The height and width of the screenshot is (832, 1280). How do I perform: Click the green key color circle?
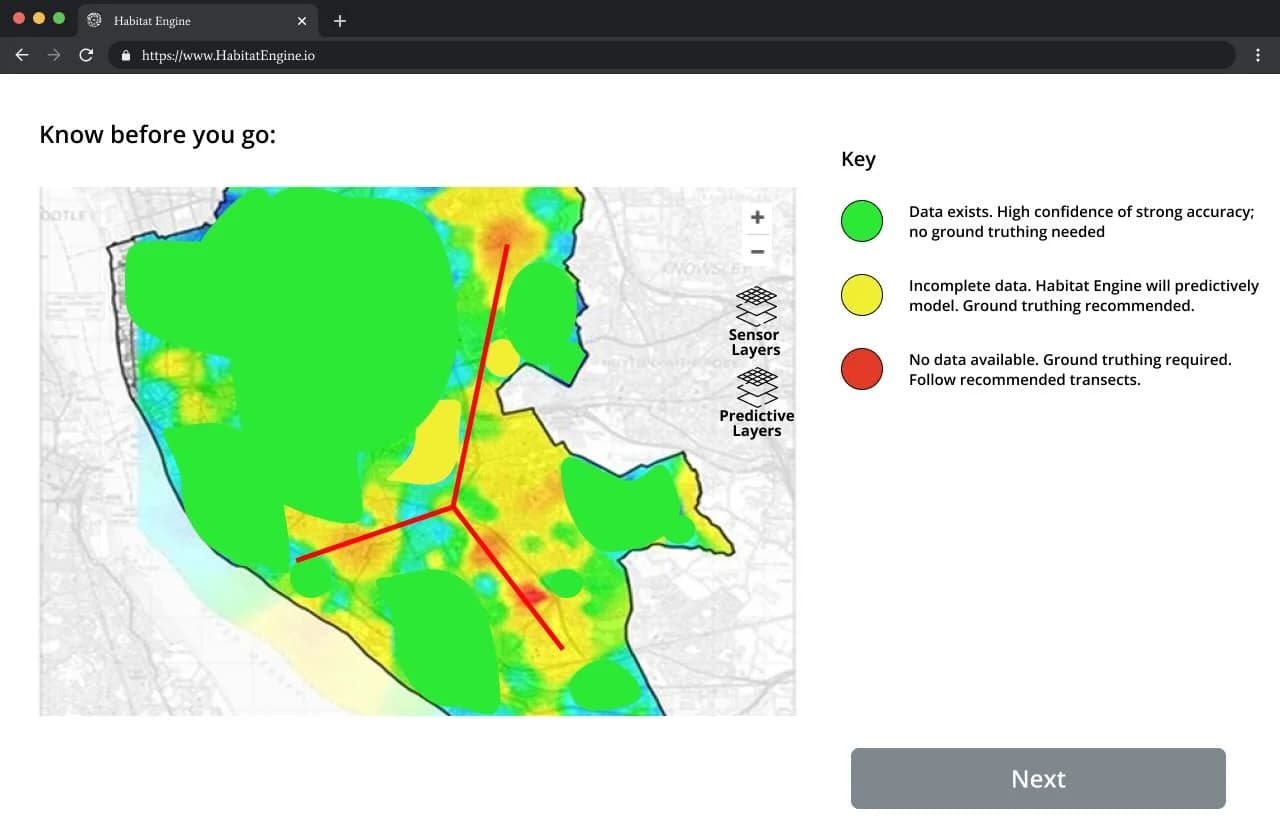[862, 221]
